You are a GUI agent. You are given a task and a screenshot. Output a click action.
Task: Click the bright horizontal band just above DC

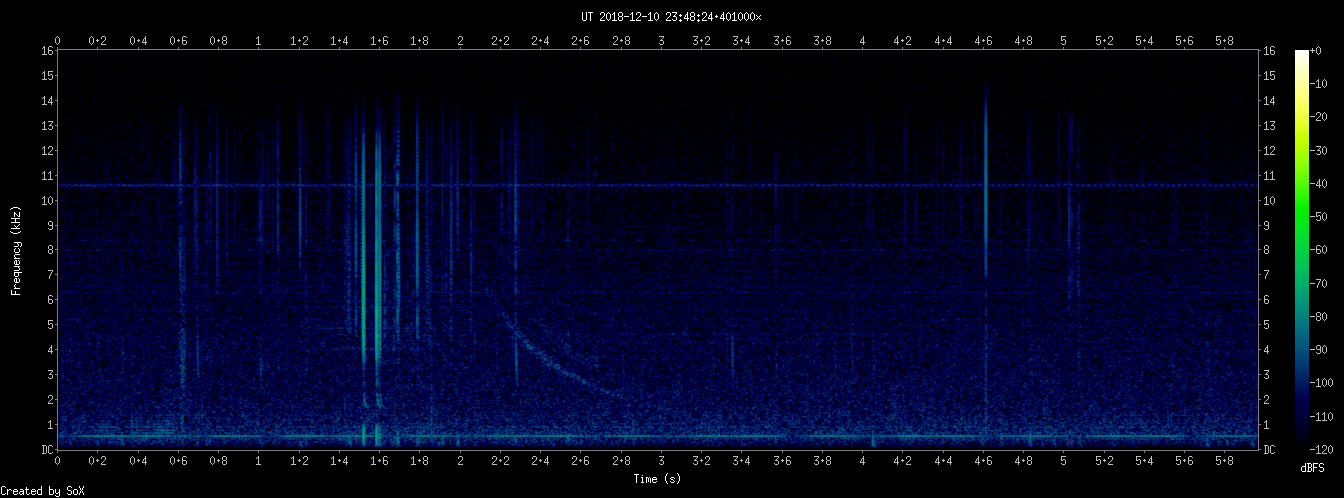point(700,436)
